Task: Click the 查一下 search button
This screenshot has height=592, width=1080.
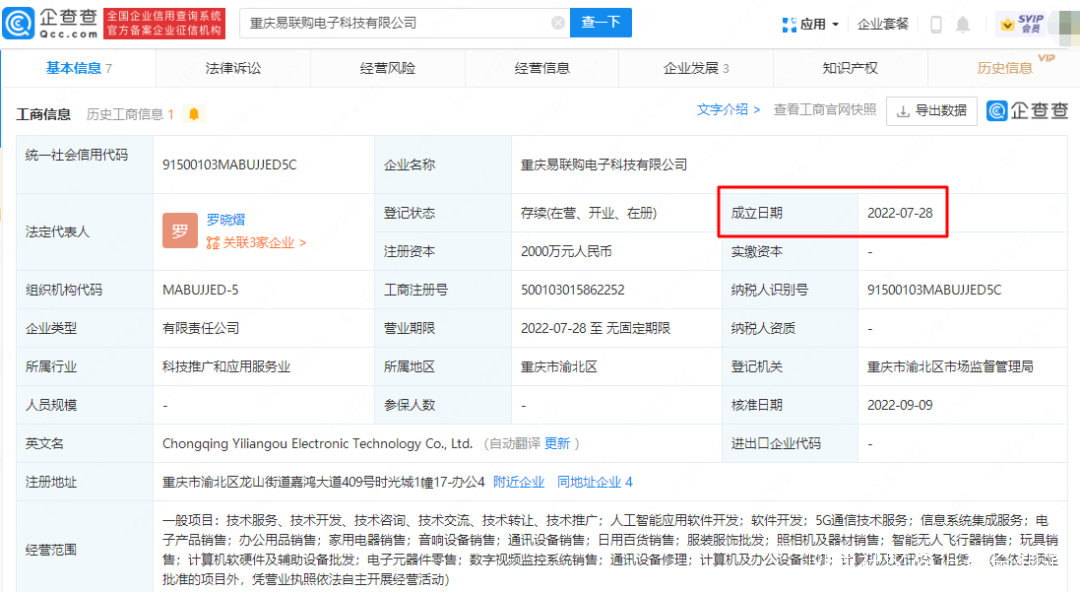Action: [601, 23]
